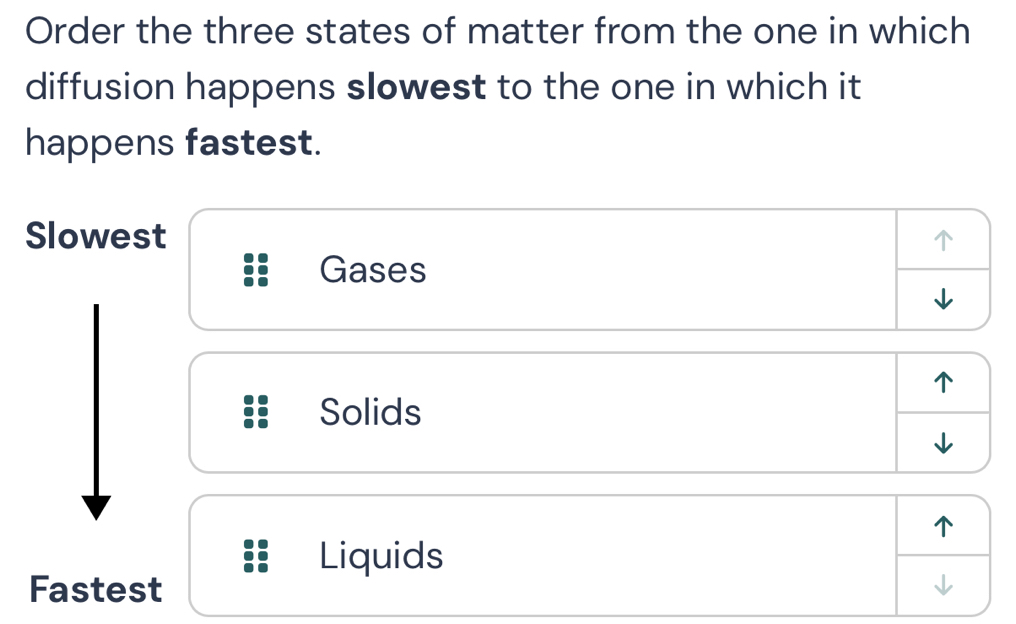
Task: Move Liquids up with its up arrow
Action: (942, 525)
